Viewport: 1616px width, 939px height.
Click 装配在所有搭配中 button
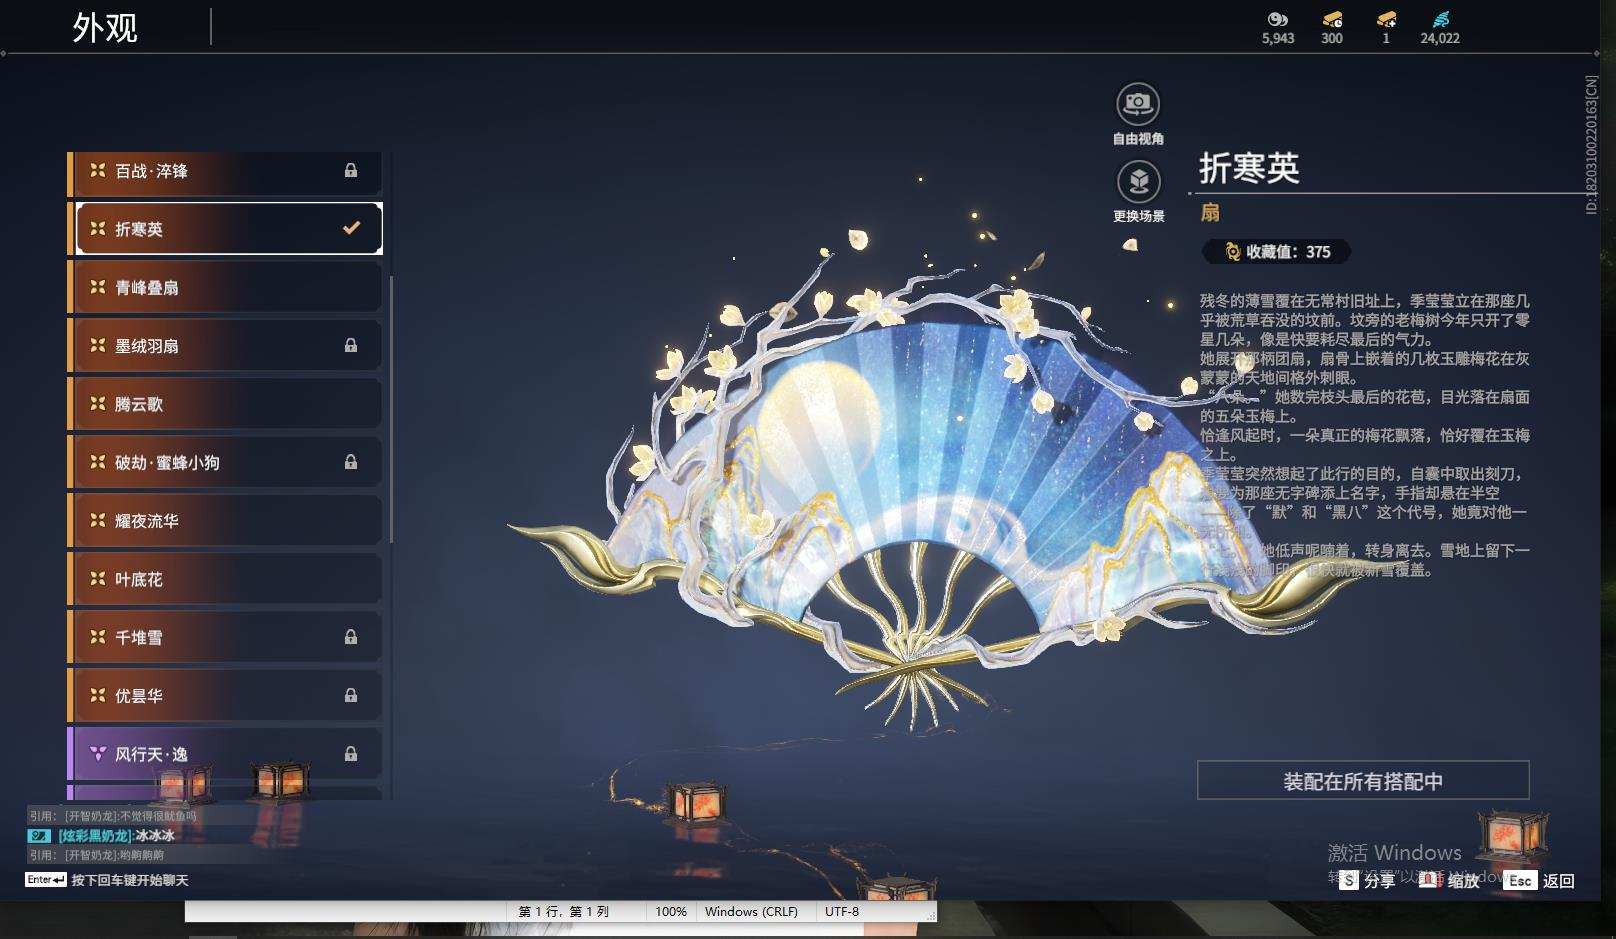click(1363, 780)
